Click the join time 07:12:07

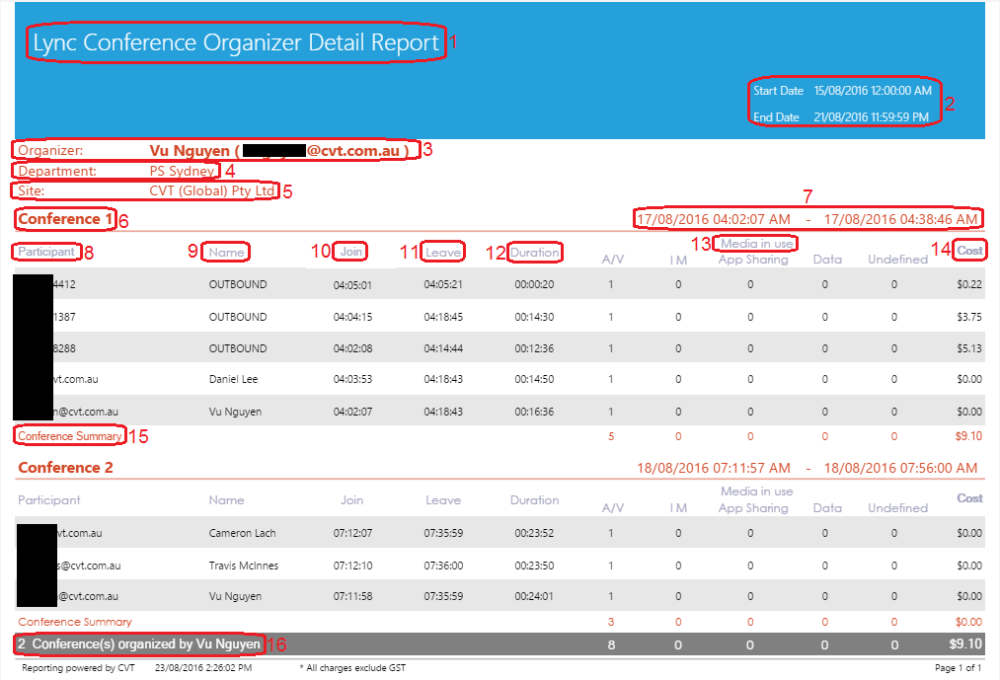[x=353, y=533]
